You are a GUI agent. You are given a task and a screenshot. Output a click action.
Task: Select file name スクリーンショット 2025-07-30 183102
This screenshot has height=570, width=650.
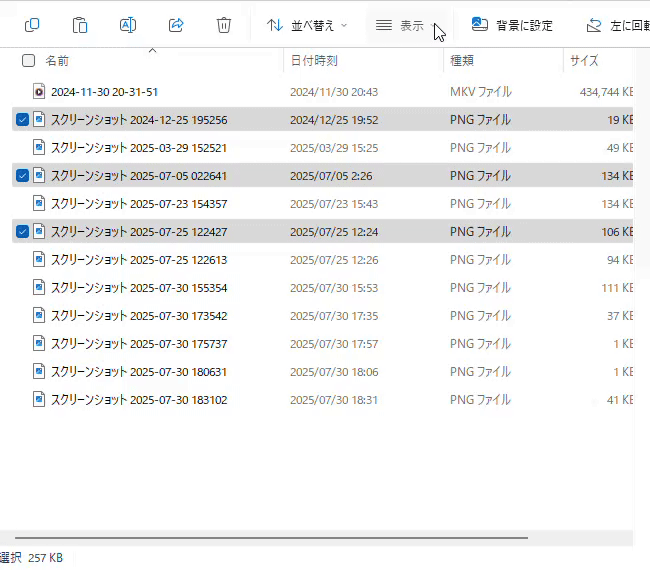tap(139, 400)
